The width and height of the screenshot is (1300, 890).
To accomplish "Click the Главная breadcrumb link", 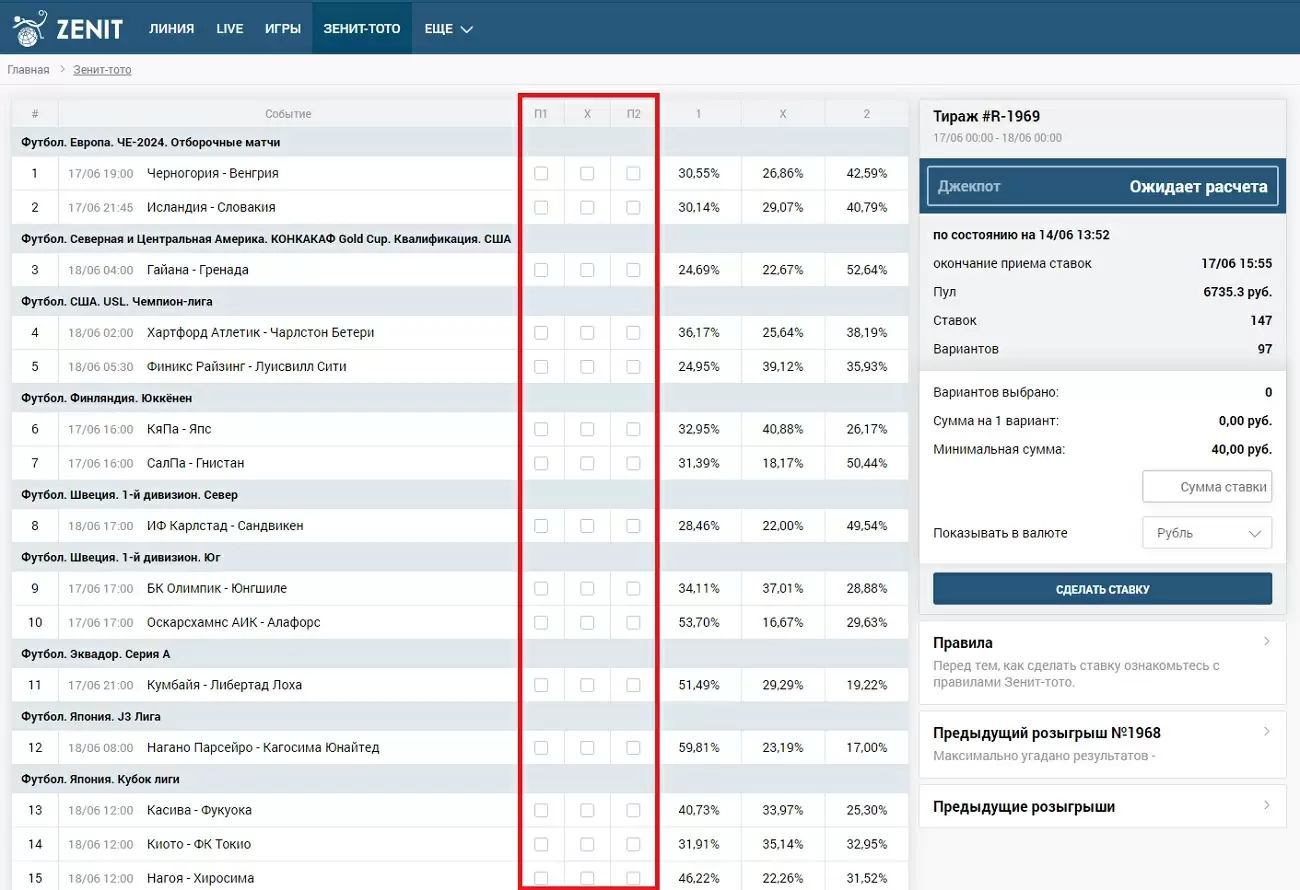I will pyautogui.click(x=28, y=70).
